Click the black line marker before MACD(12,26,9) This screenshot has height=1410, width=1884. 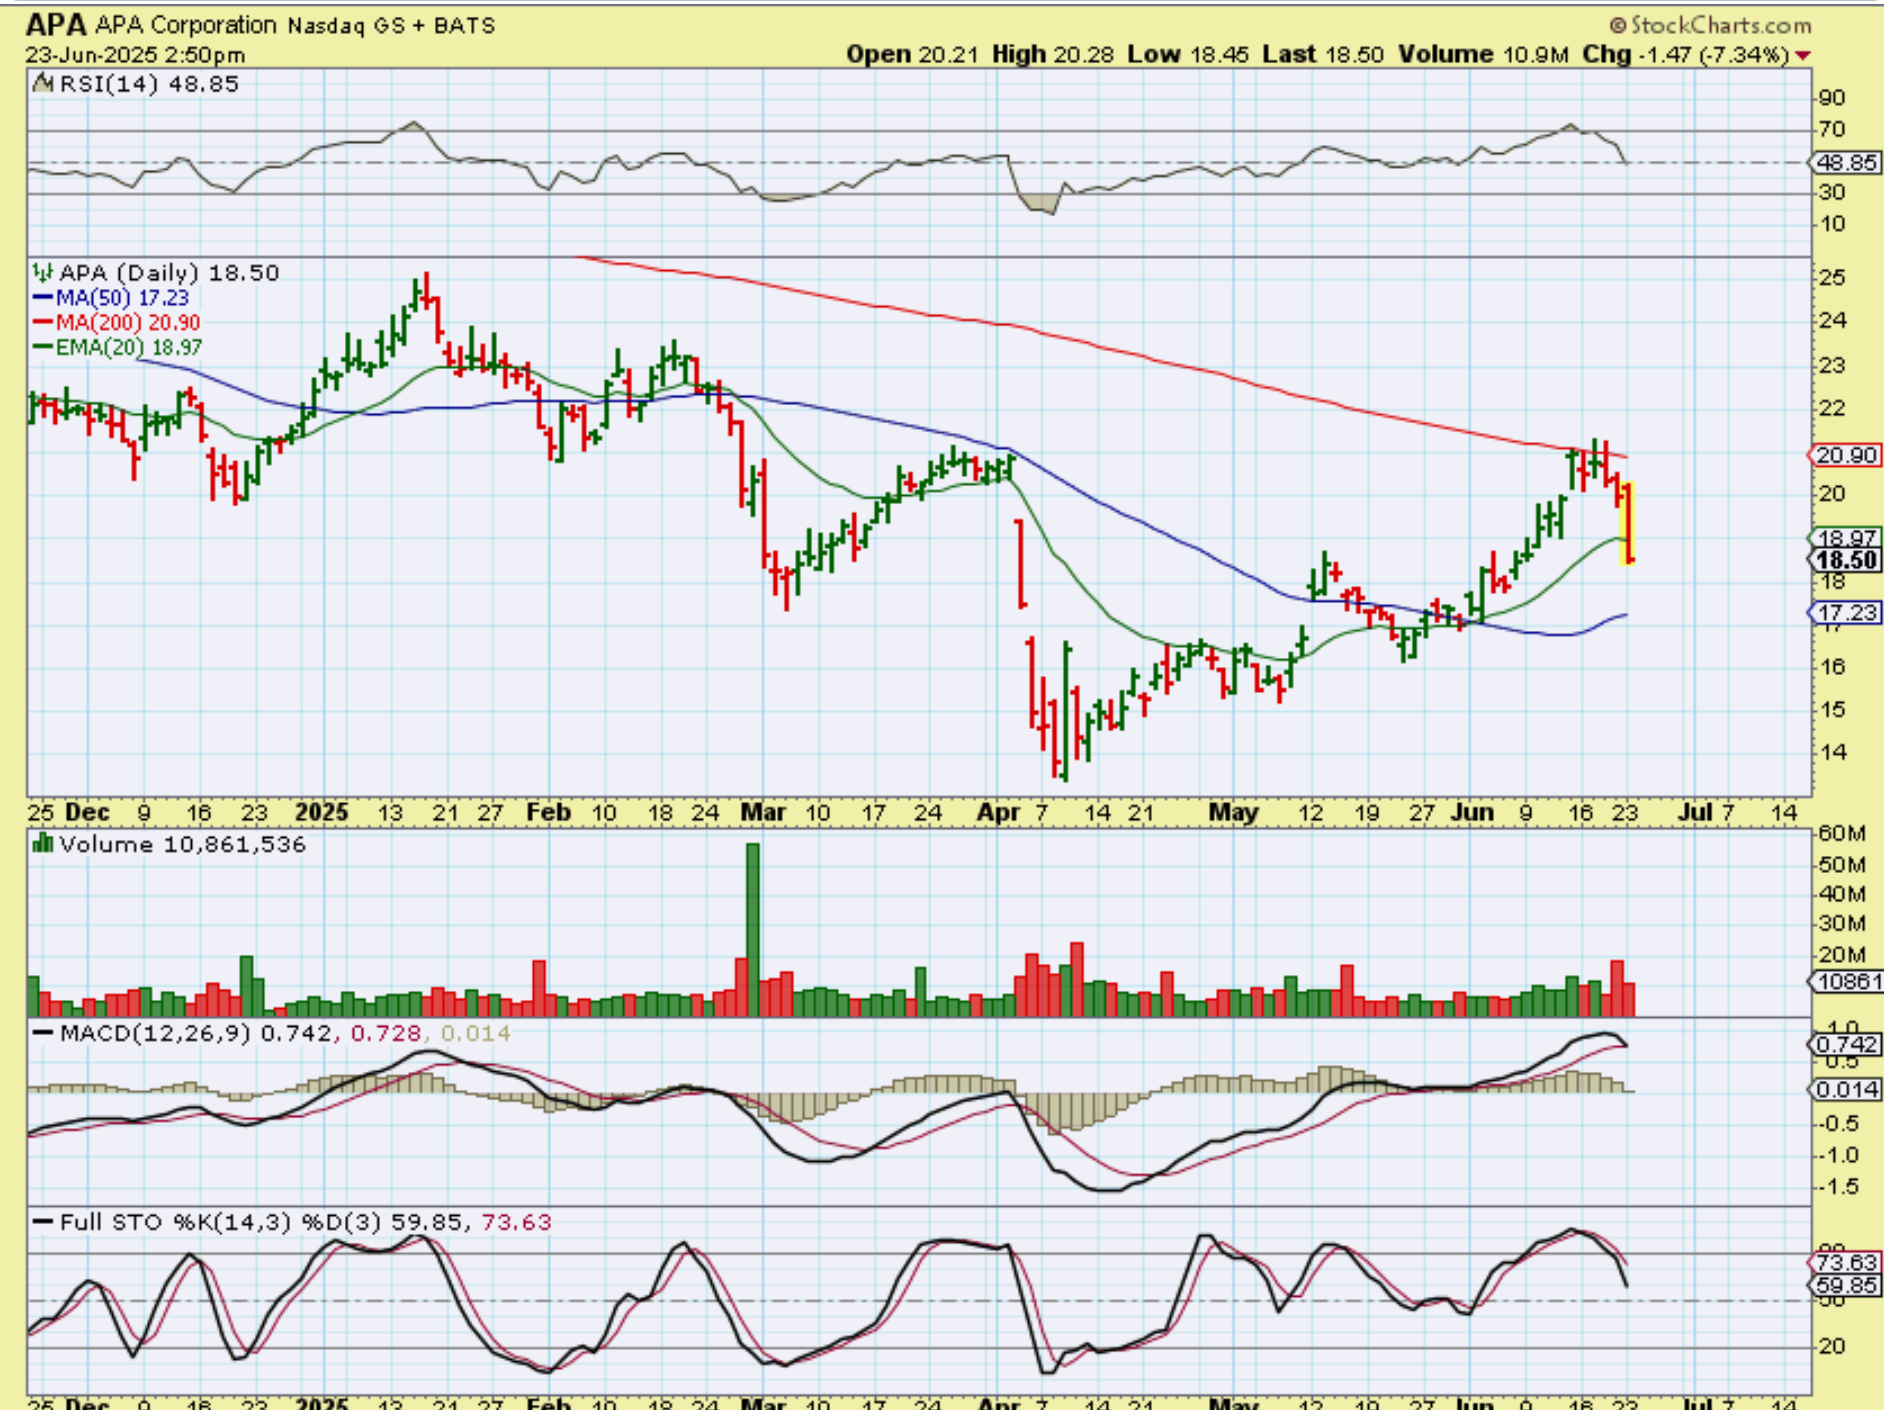pos(43,1032)
